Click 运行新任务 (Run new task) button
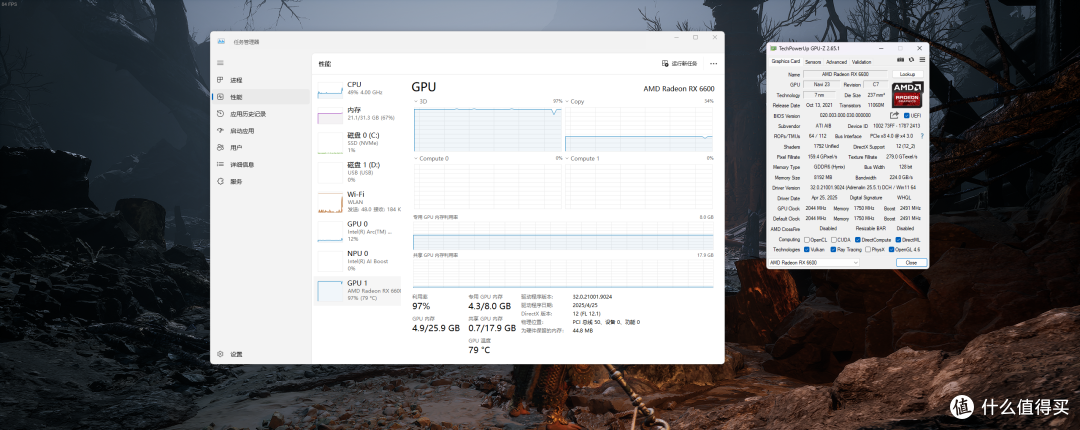This screenshot has height=430, width=1080. coord(680,63)
